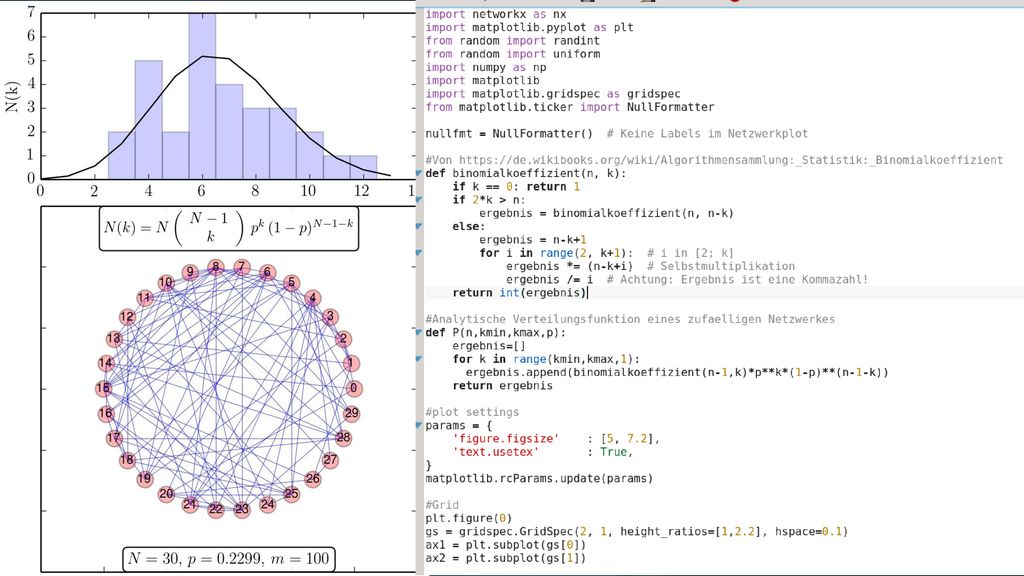Click the line 'matplotlib.rcParams.update(params)'

539,479
